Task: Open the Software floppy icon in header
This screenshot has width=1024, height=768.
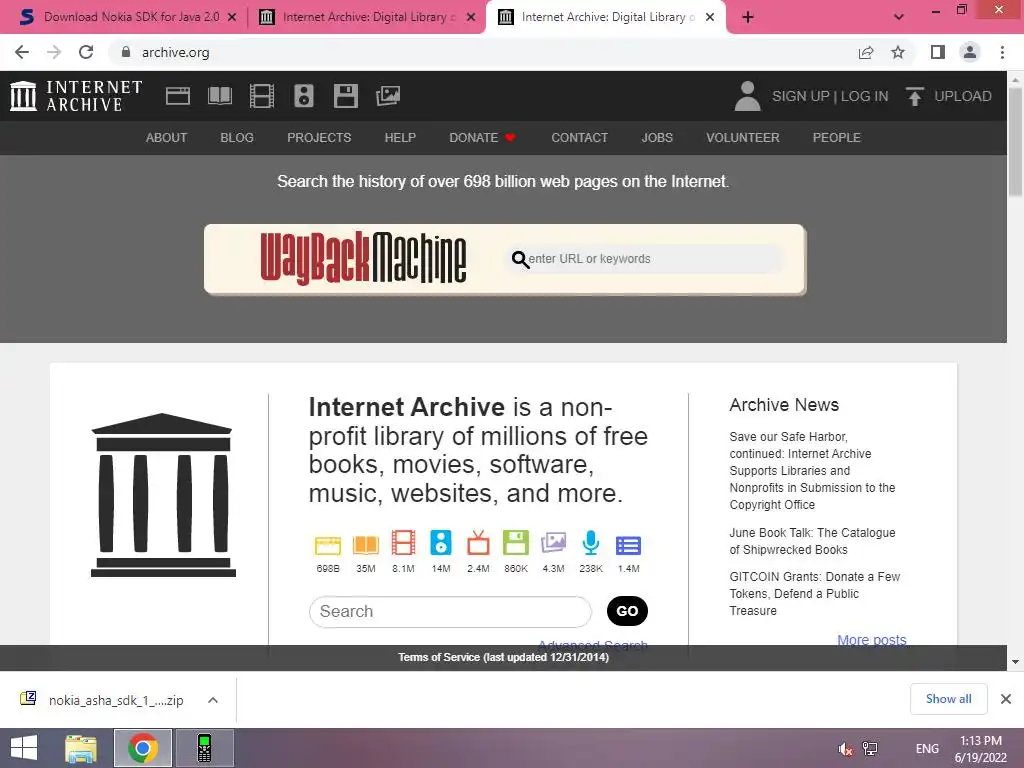Action: tap(345, 96)
